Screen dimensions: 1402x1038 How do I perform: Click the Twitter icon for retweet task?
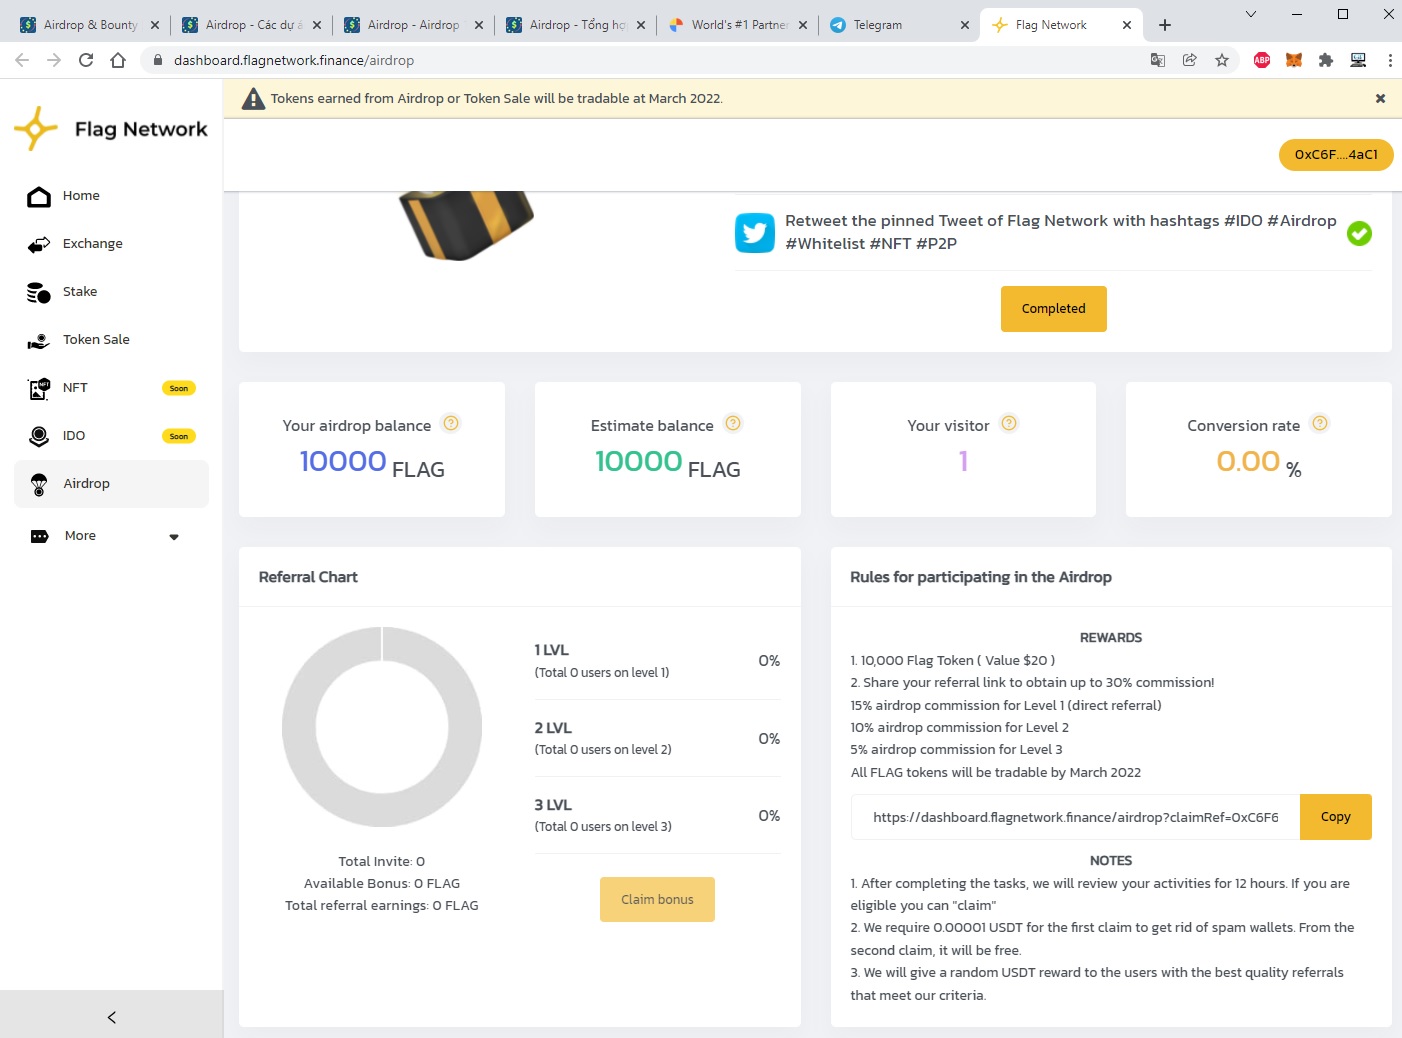[x=755, y=233]
